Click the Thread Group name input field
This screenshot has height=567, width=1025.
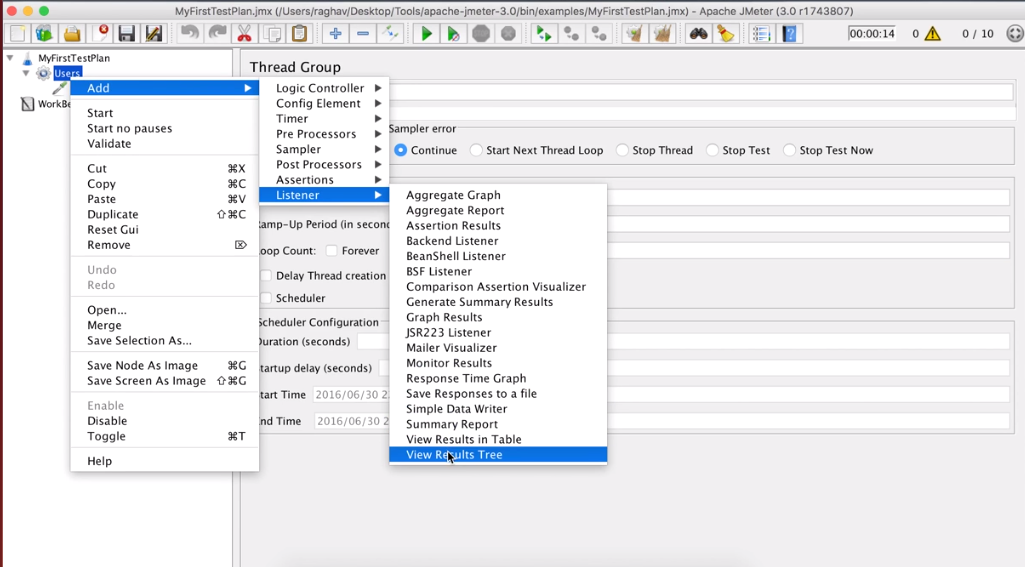tap(701, 92)
